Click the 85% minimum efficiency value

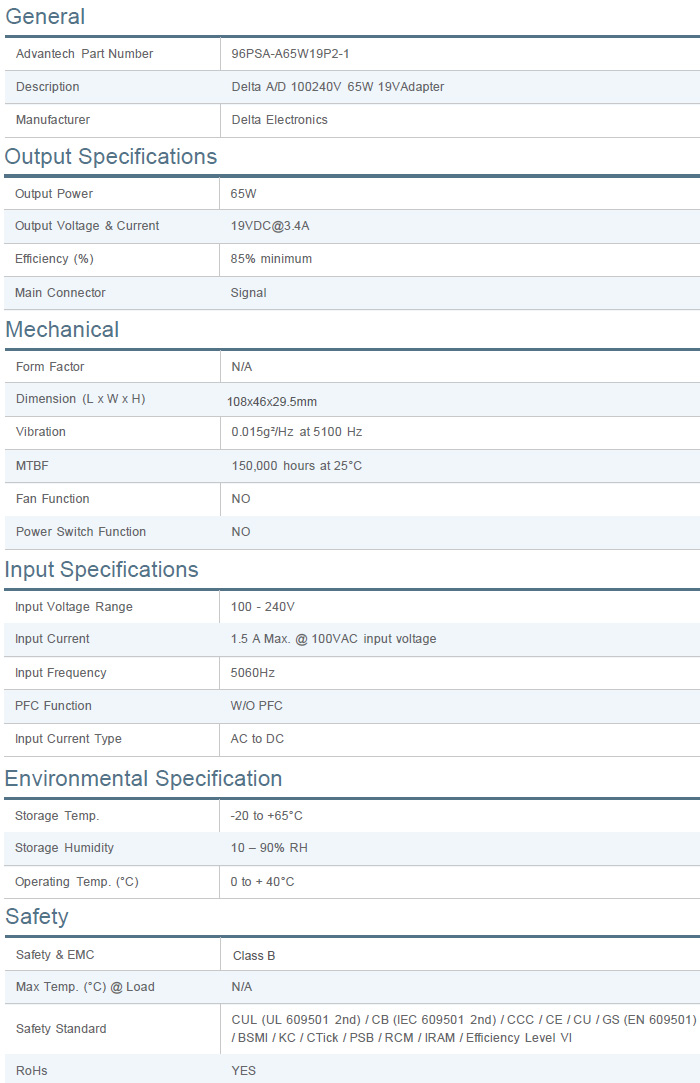(271, 259)
